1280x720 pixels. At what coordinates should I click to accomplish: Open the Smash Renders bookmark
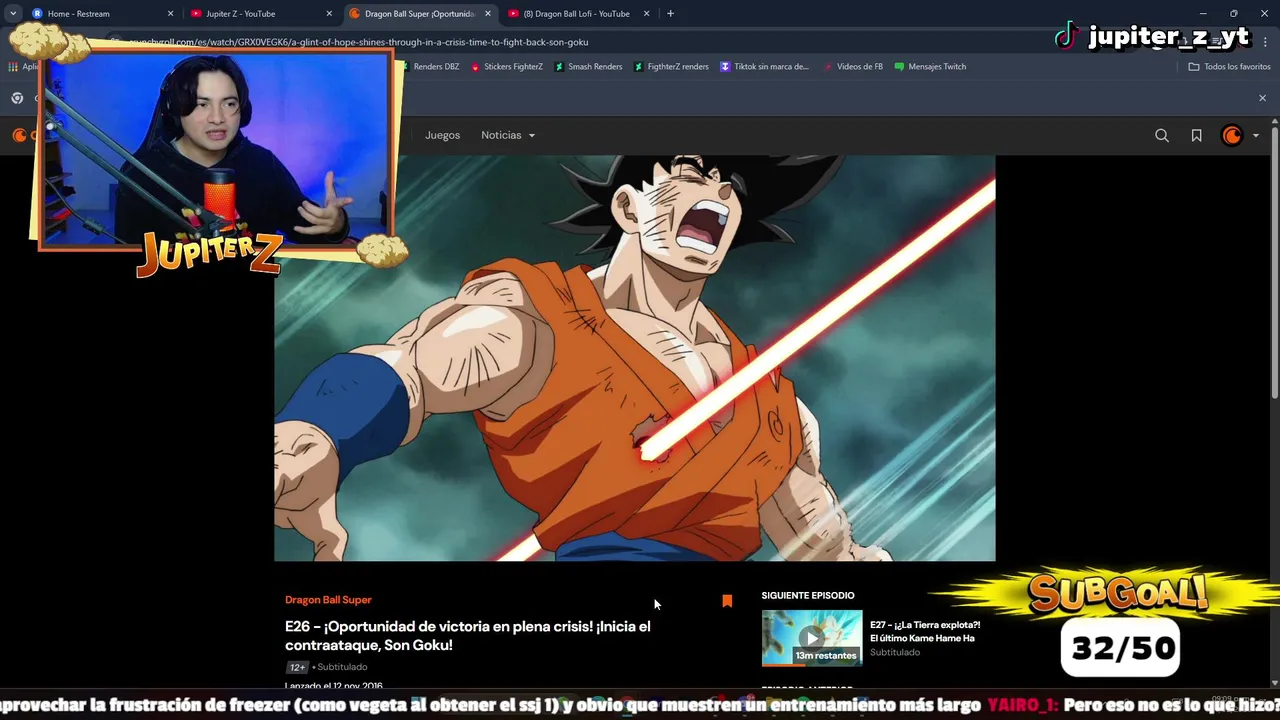(x=588, y=67)
